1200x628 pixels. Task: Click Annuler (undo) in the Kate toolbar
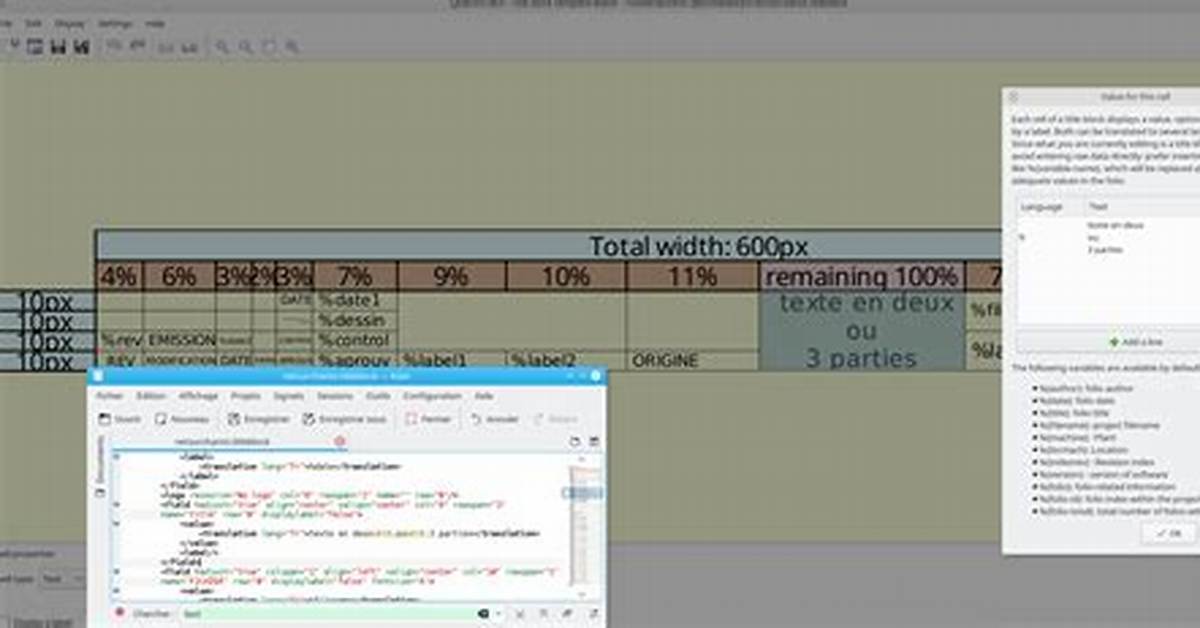[x=493, y=419]
